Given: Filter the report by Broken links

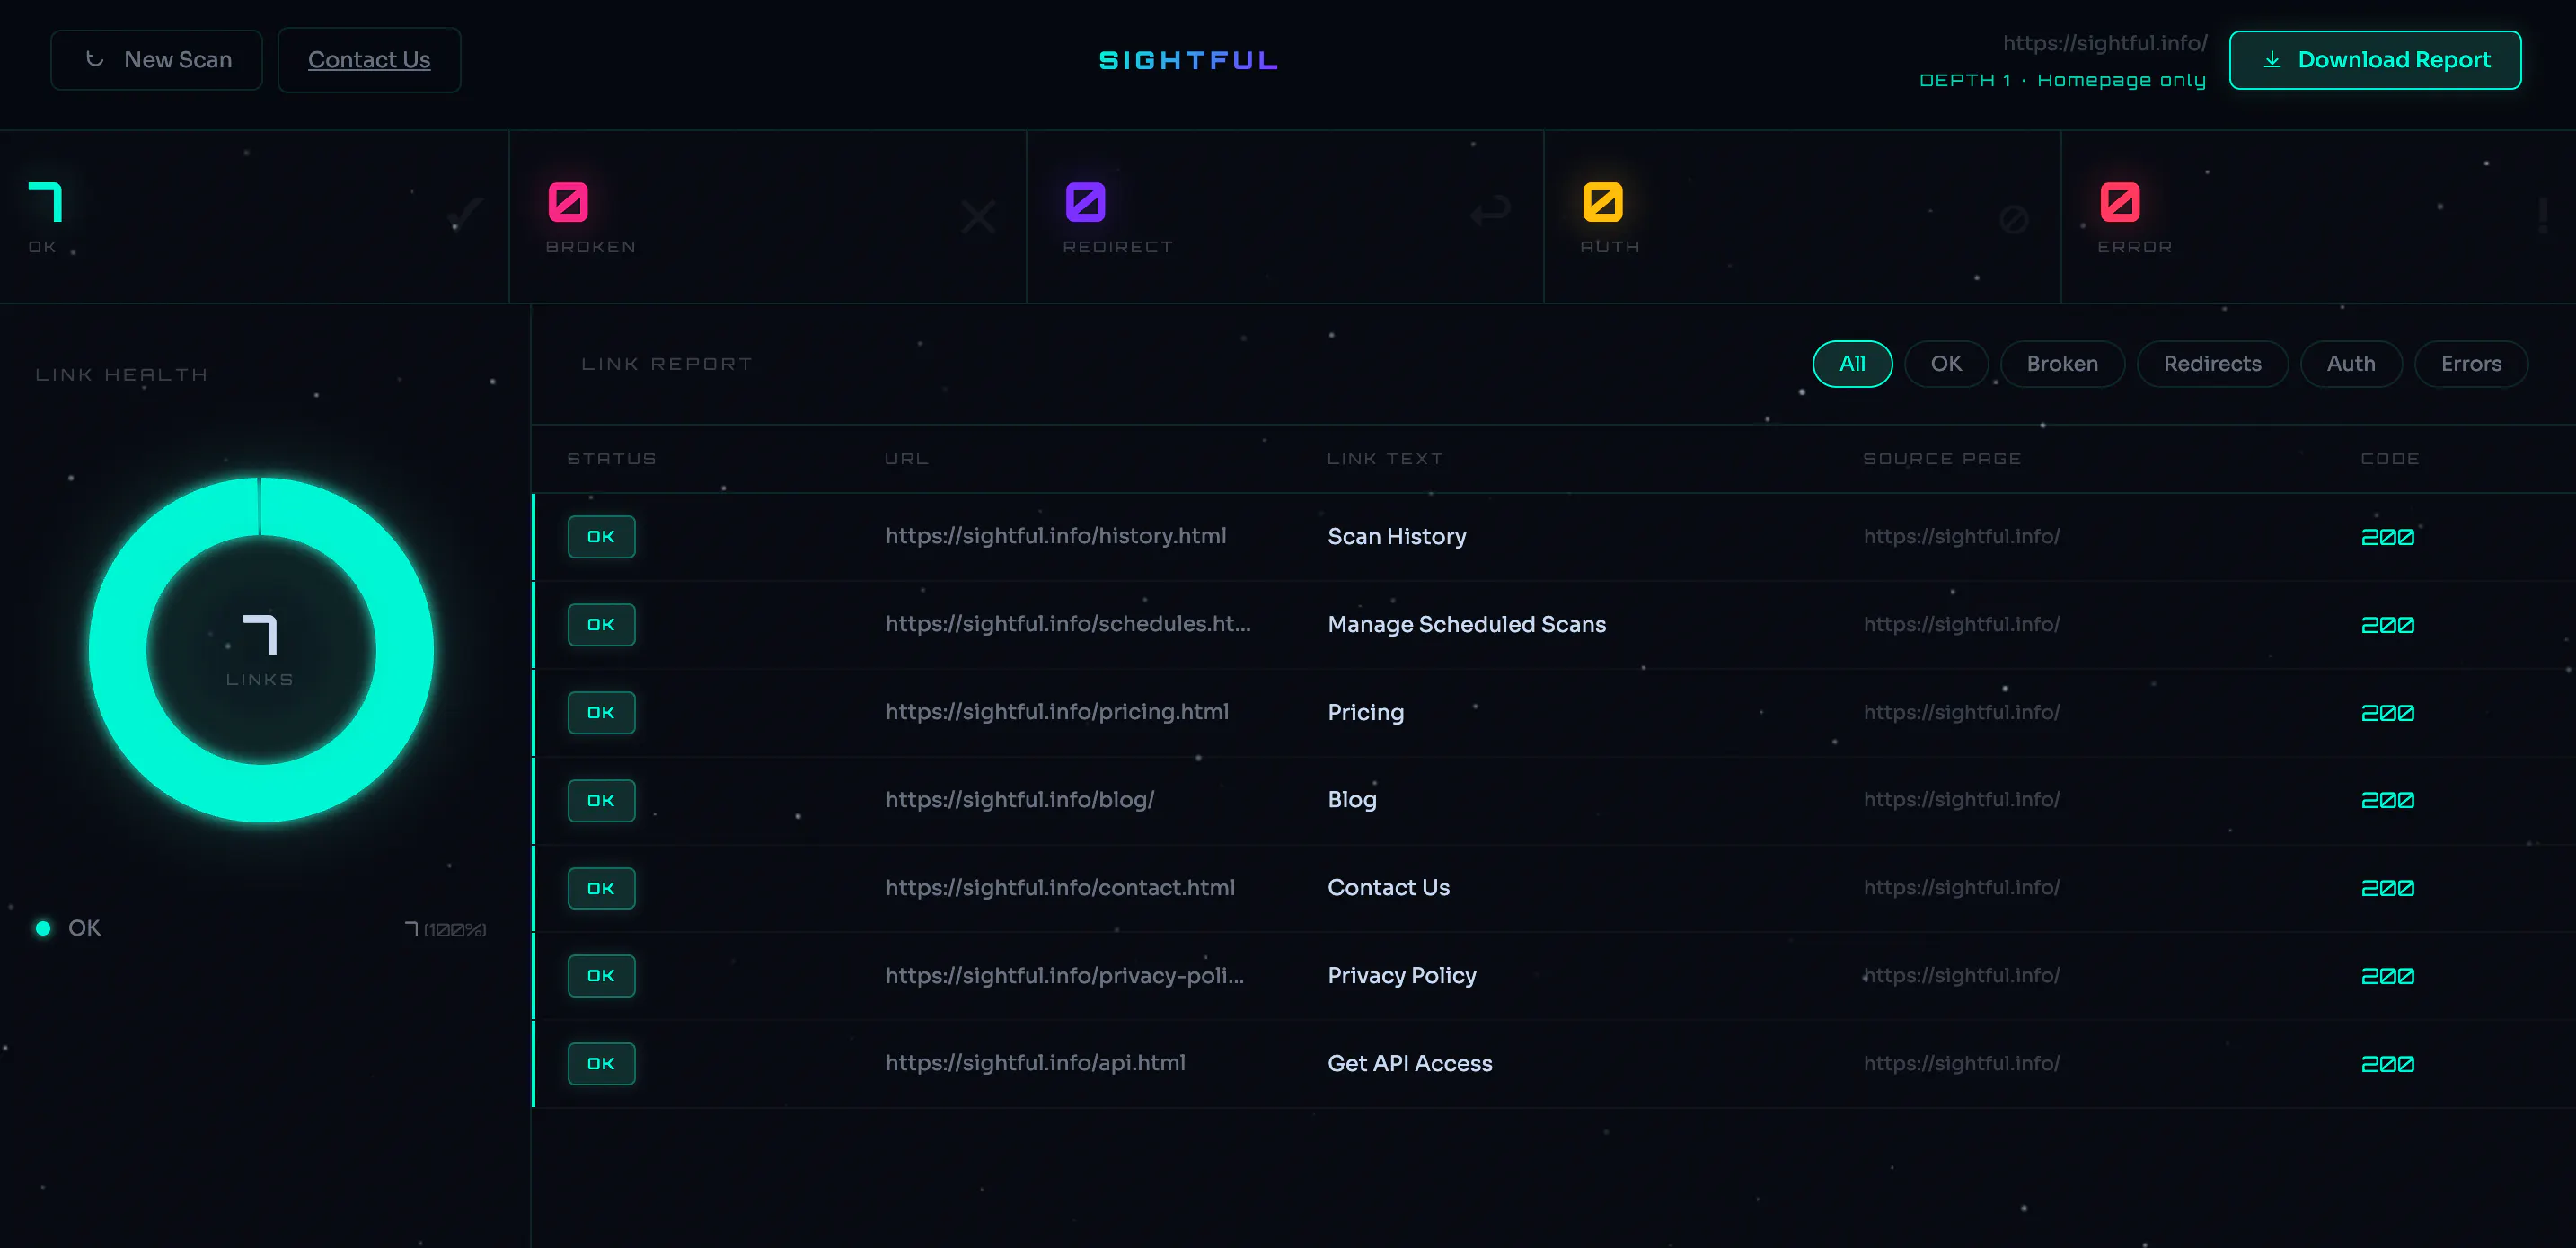Looking at the screenshot, I should [x=2062, y=364].
